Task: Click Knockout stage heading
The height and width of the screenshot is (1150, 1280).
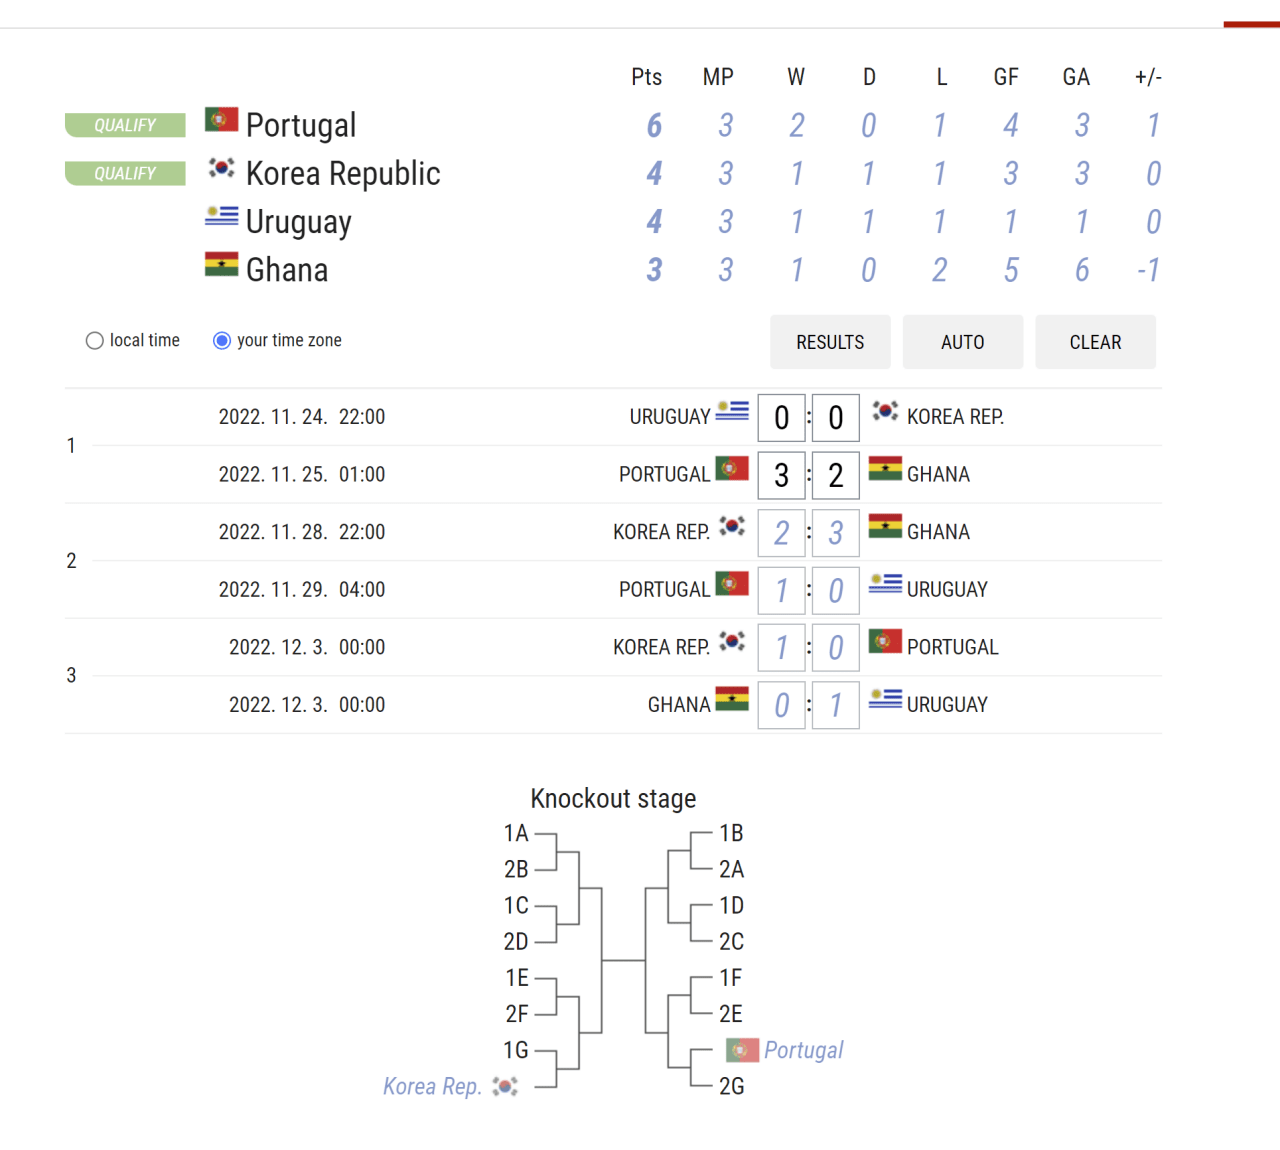Action: coord(613,798)
